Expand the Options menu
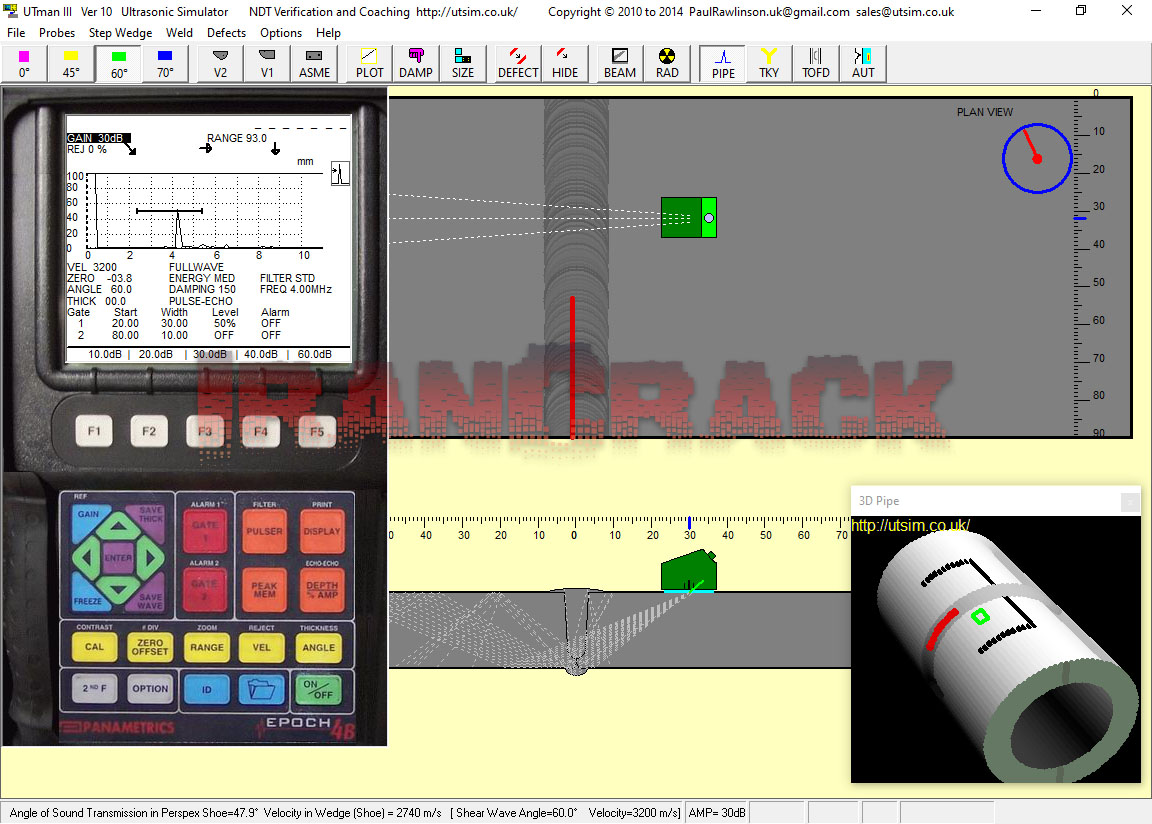 (x=281, y=33)
